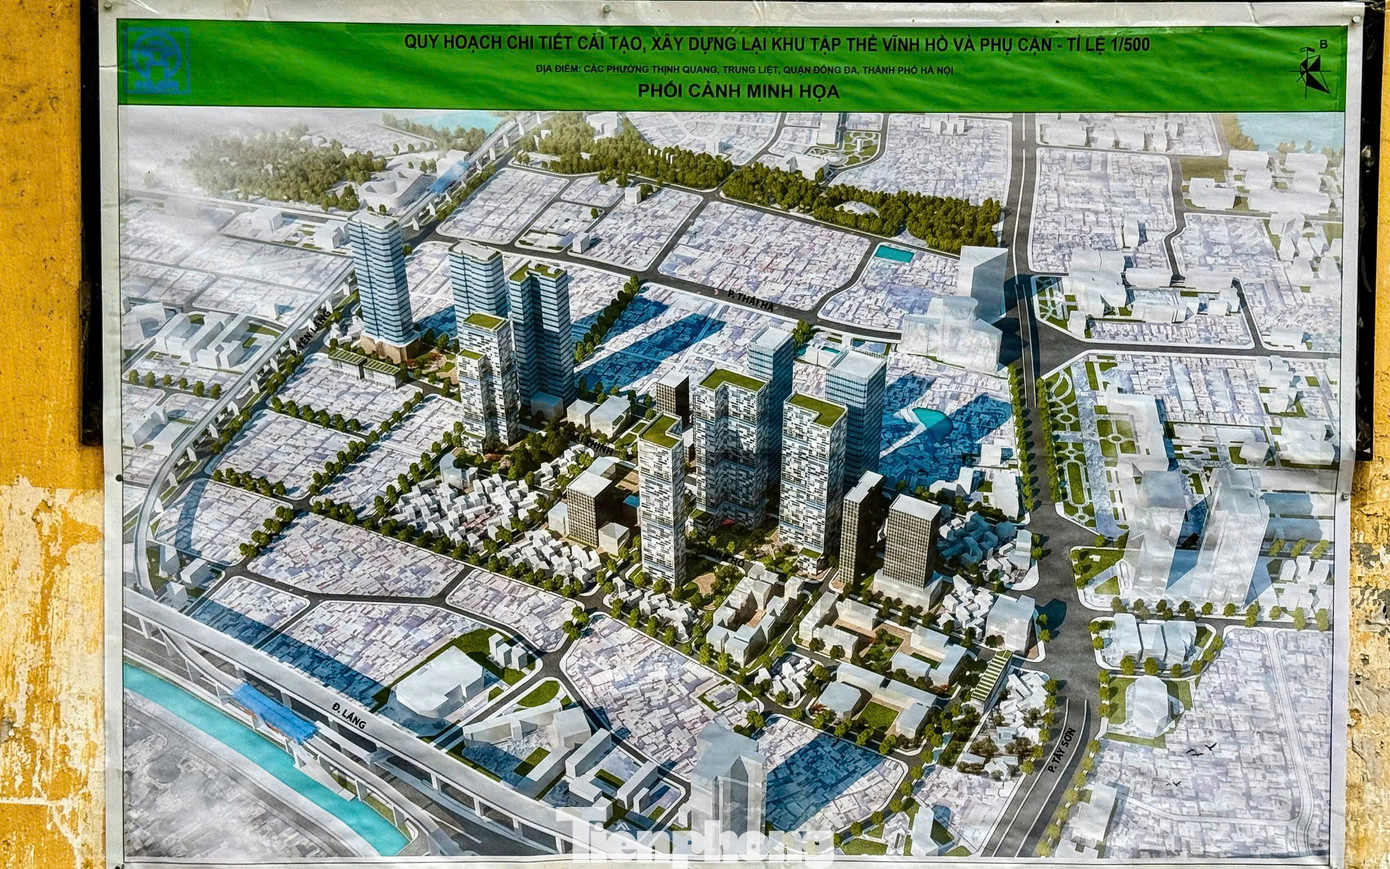Click the north compass symbol marked B
This screenshot has width=1390, height=869.
(x=1313, y=69)
